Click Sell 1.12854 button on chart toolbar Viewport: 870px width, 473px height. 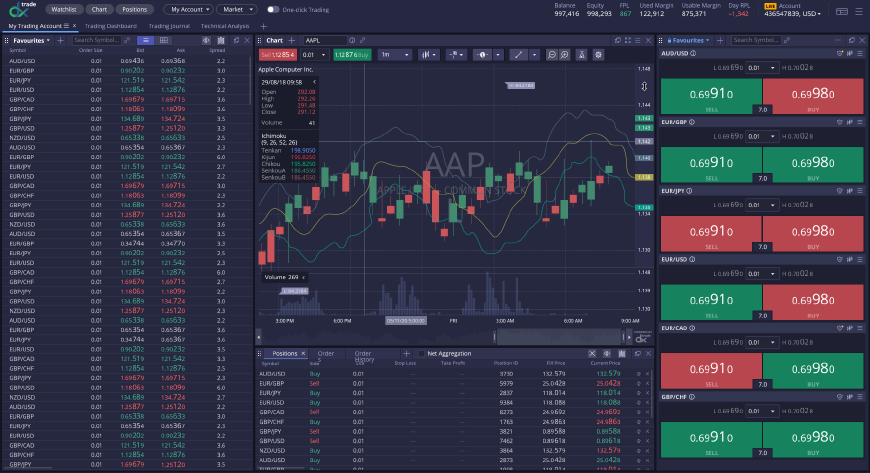[277, 55]
